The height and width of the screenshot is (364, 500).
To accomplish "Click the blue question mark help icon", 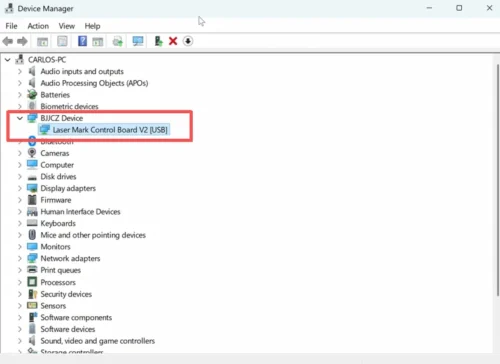I will click(x=82, y=41).
